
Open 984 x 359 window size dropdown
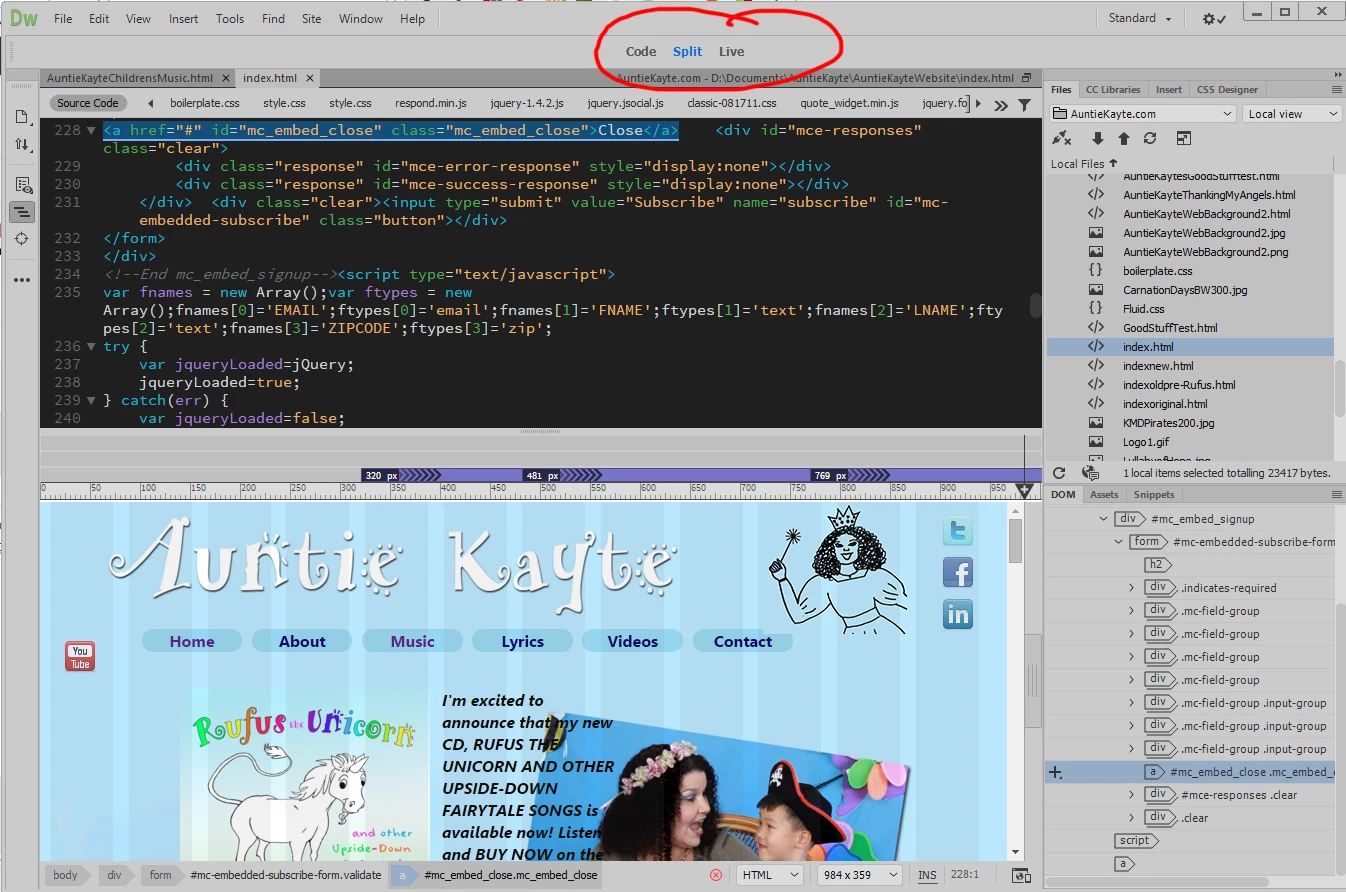tap(858, 875)
